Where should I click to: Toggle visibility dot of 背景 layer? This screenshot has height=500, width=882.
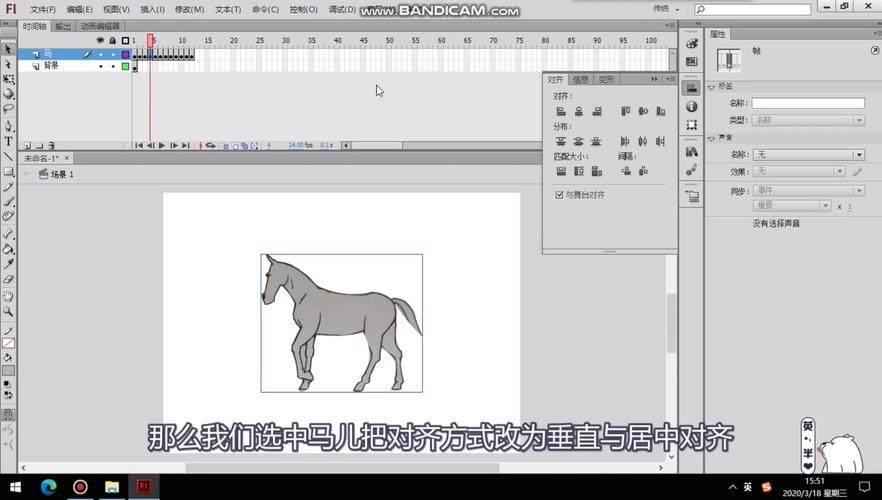[101, 66]
